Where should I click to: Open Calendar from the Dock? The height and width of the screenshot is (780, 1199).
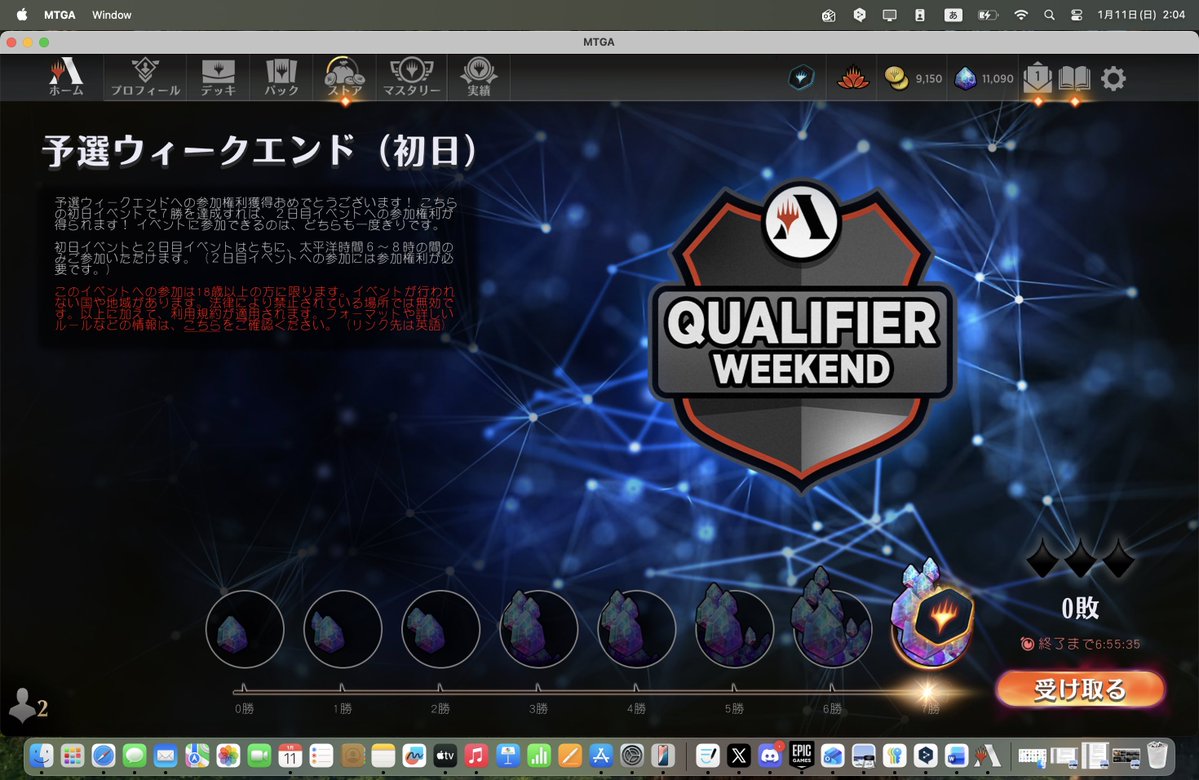(x=290, y=756)
